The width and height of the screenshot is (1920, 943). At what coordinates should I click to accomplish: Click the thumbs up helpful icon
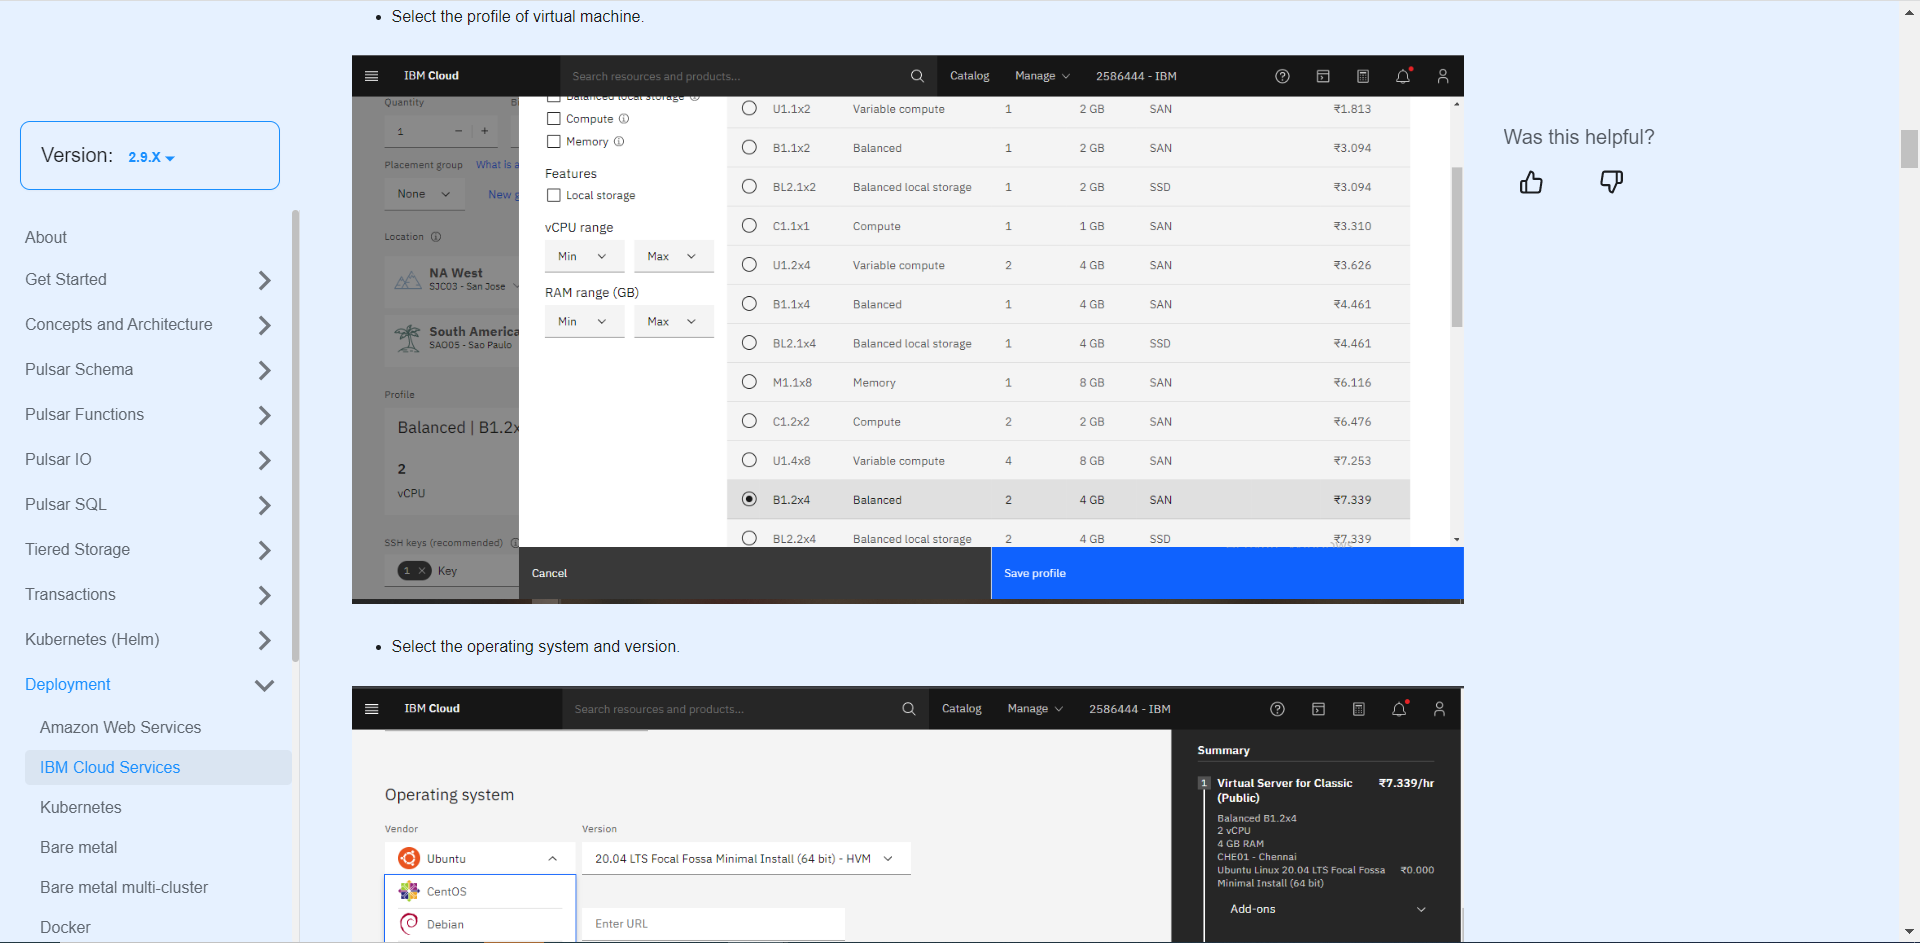(x=1531, y=182)
